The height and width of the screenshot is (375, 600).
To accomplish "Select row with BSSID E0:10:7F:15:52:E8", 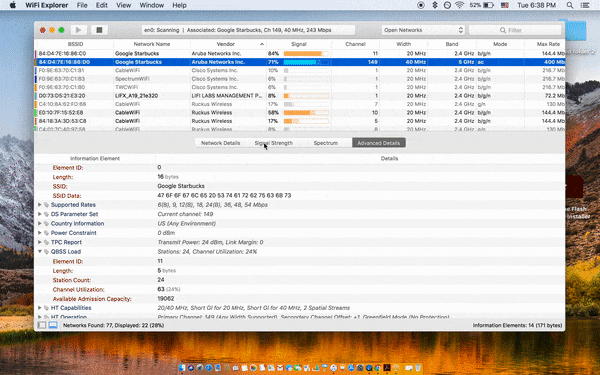I will point(300,113).
